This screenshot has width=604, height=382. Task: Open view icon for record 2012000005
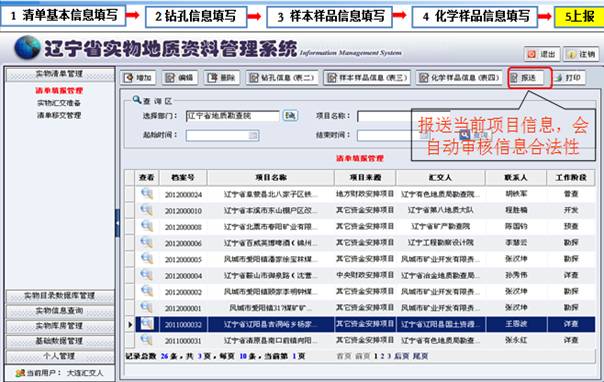pos(147,258)
